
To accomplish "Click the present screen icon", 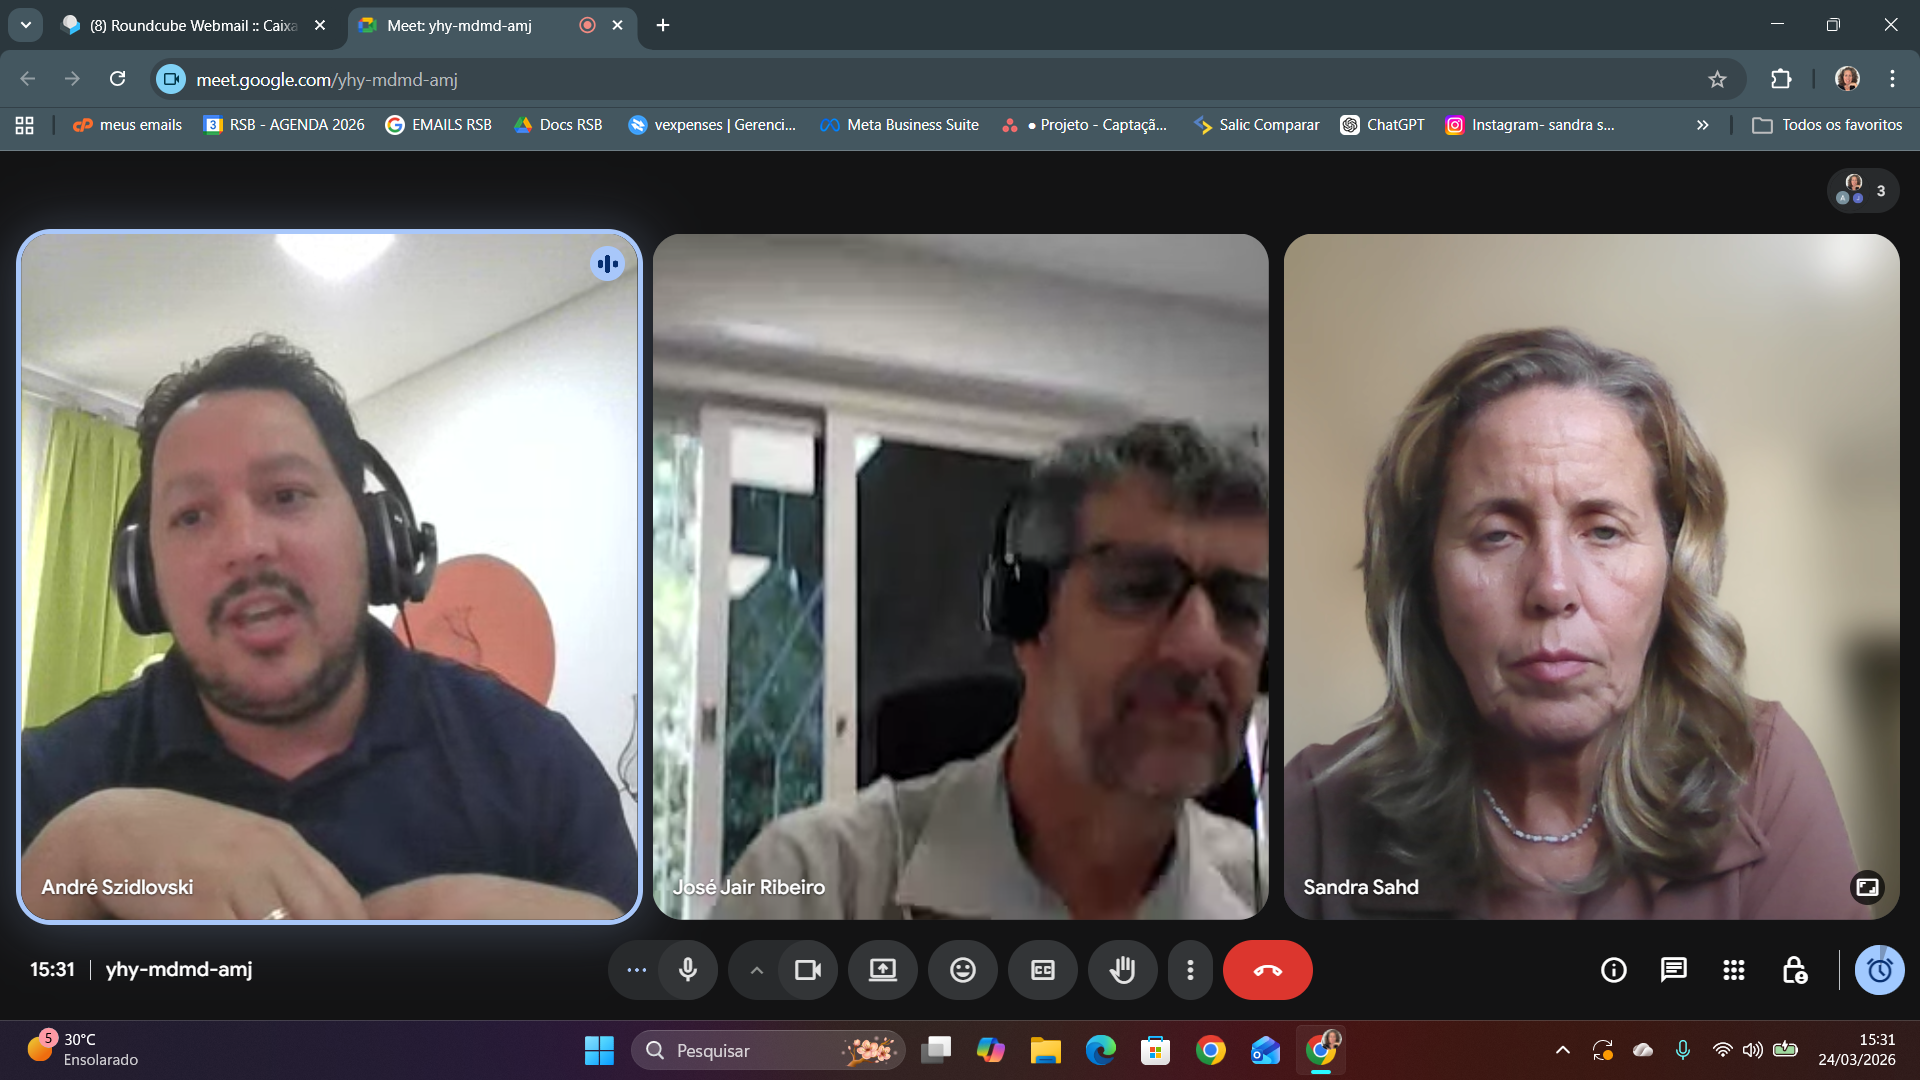I will click(882, 970).
